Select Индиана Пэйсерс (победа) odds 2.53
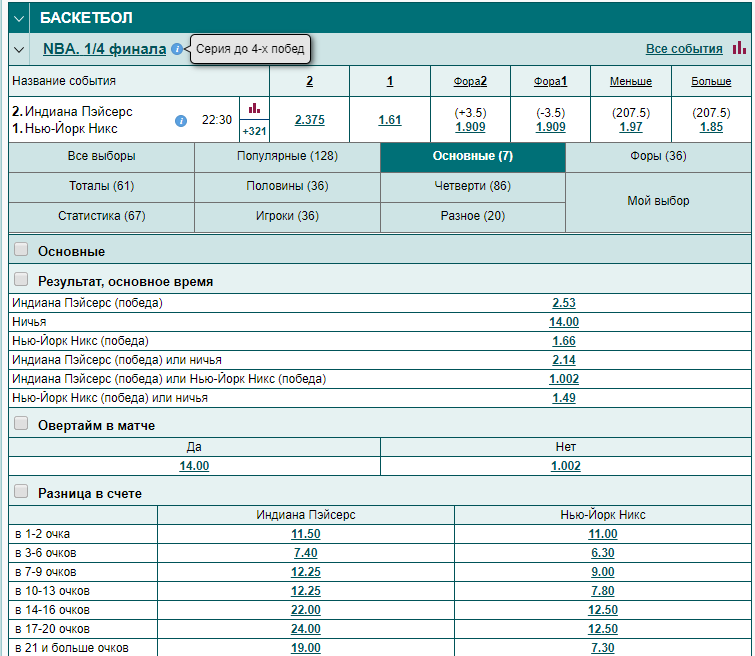 564,303
